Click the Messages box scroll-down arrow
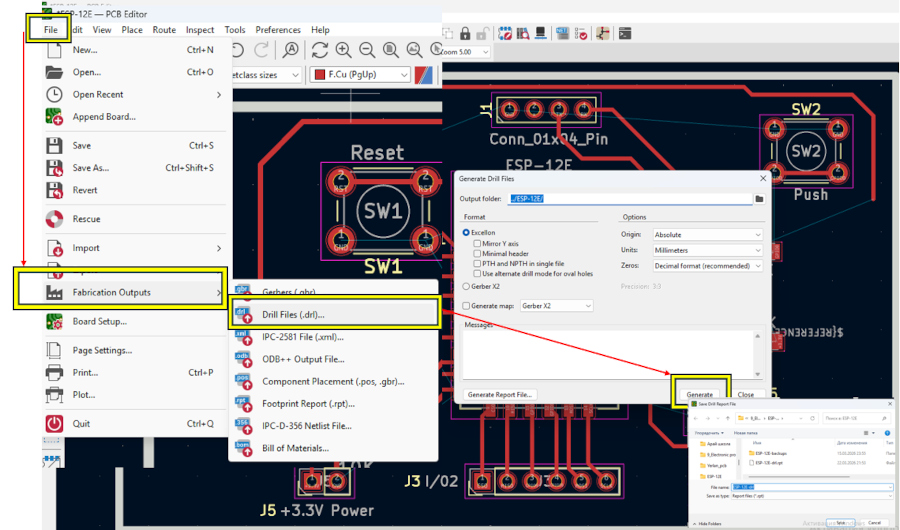The height and width of the screenshot is (530, 900). click(758, 374)
